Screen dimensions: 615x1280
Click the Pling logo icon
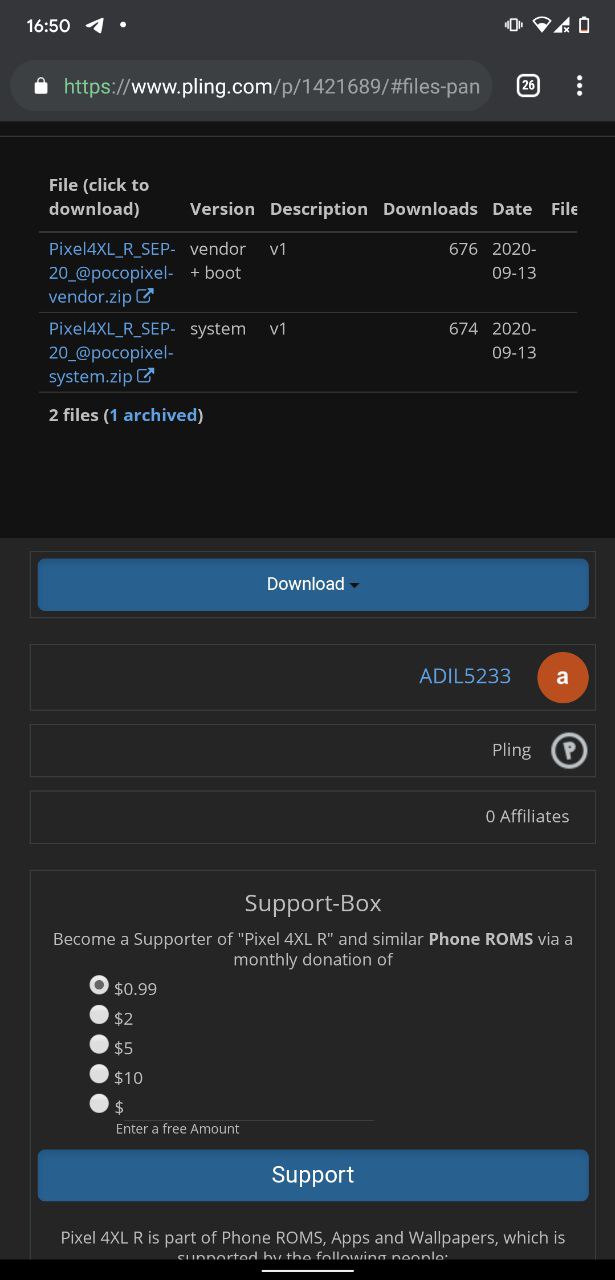pyautogui.click(x=569, y=750)
